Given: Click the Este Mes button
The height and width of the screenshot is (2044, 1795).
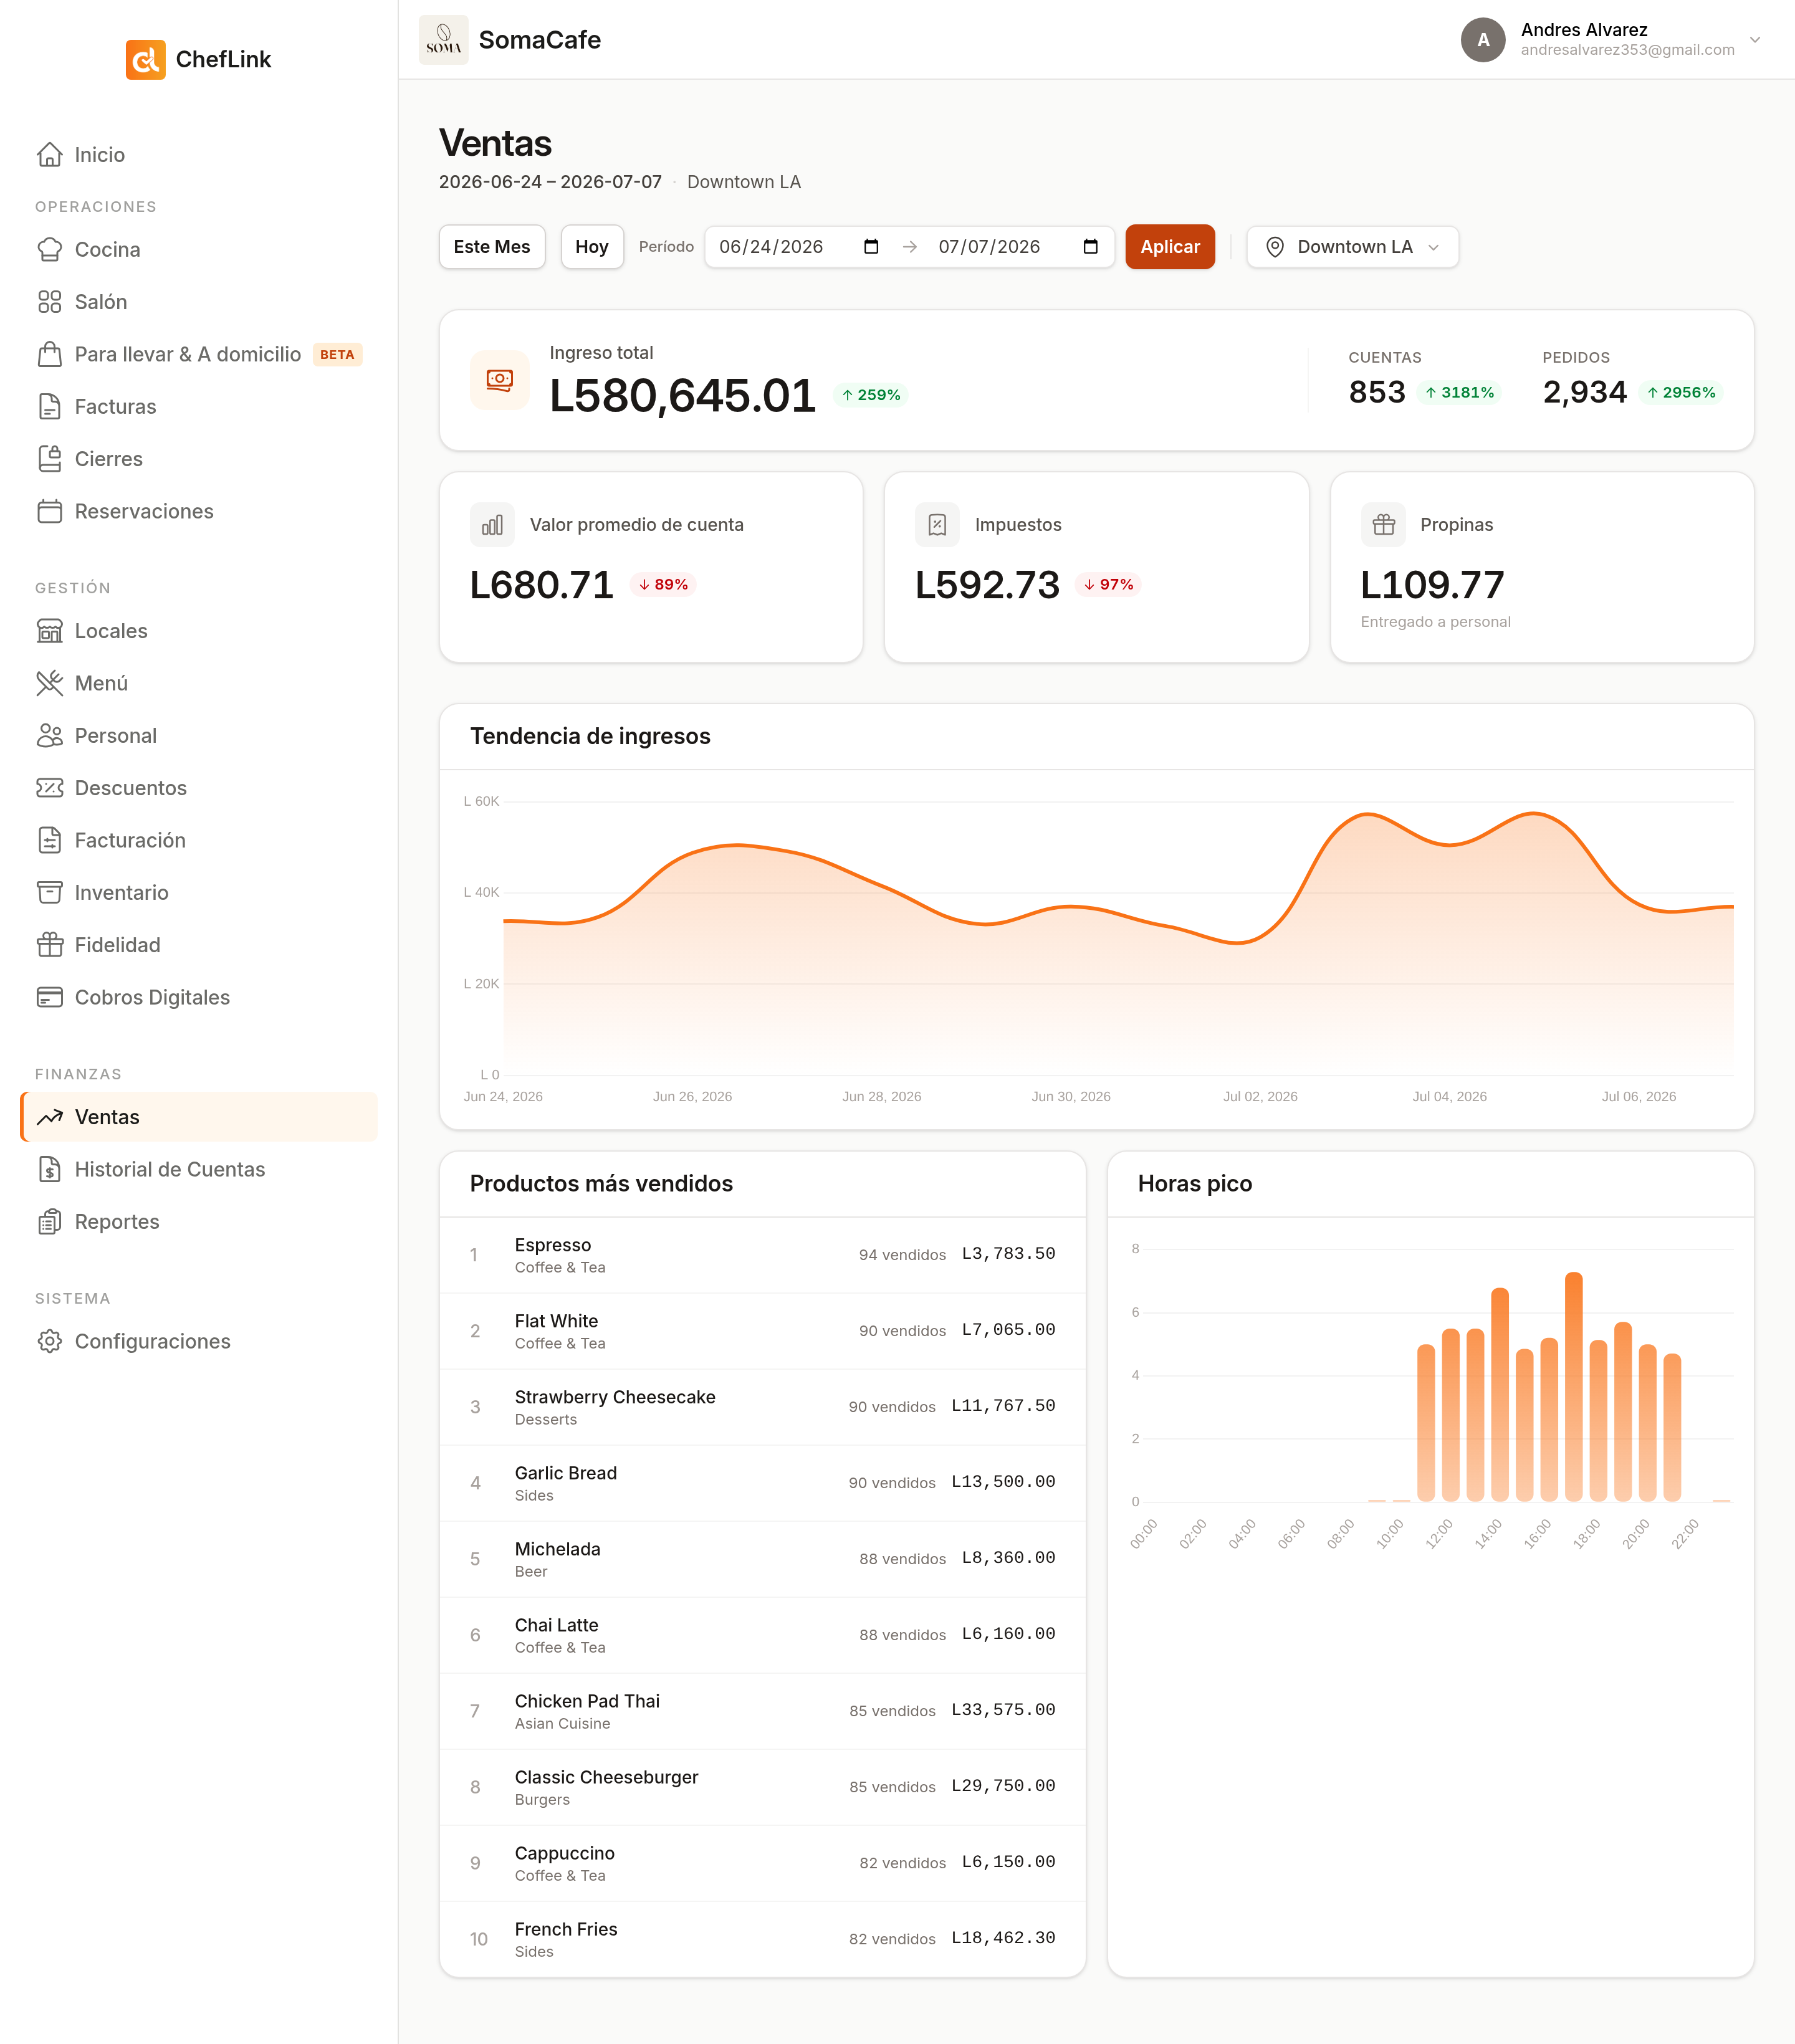Looking at the screenshot, I should [x=492, y=247].
